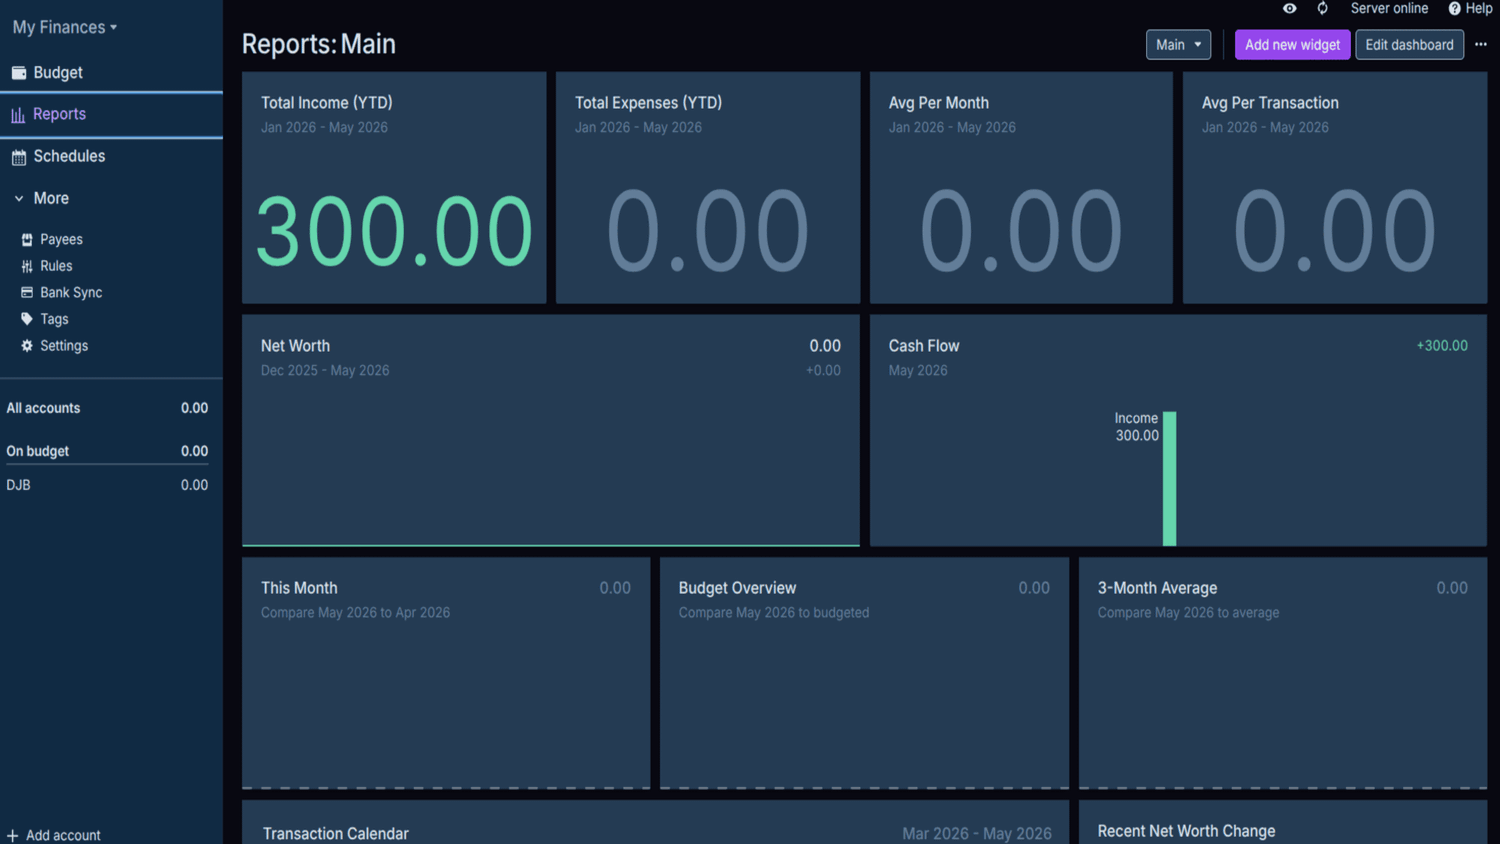Click the Tags label icon
The width and height of the screenshot is (1500, 844).
tap(27, 319)
